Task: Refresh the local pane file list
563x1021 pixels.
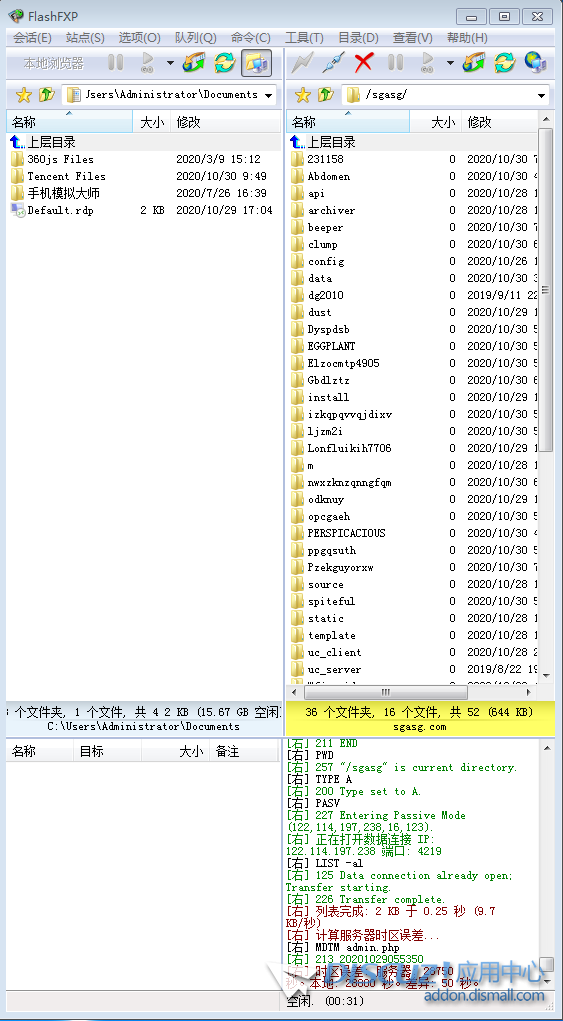Action: (x=225, y=63)
